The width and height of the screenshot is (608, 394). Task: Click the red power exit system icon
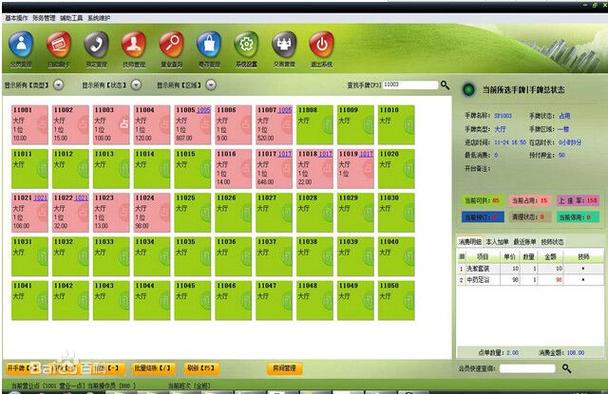pos(321,45)
